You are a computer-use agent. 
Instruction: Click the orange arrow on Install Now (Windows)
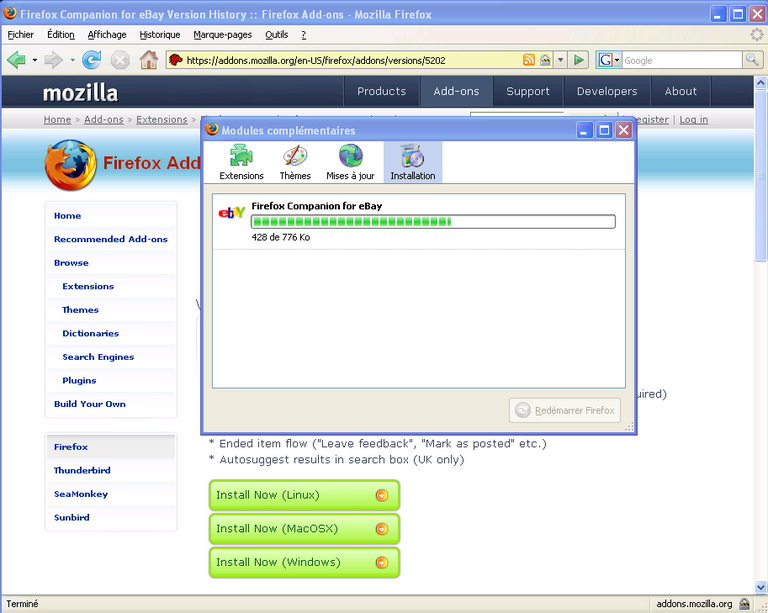(382, 563)
